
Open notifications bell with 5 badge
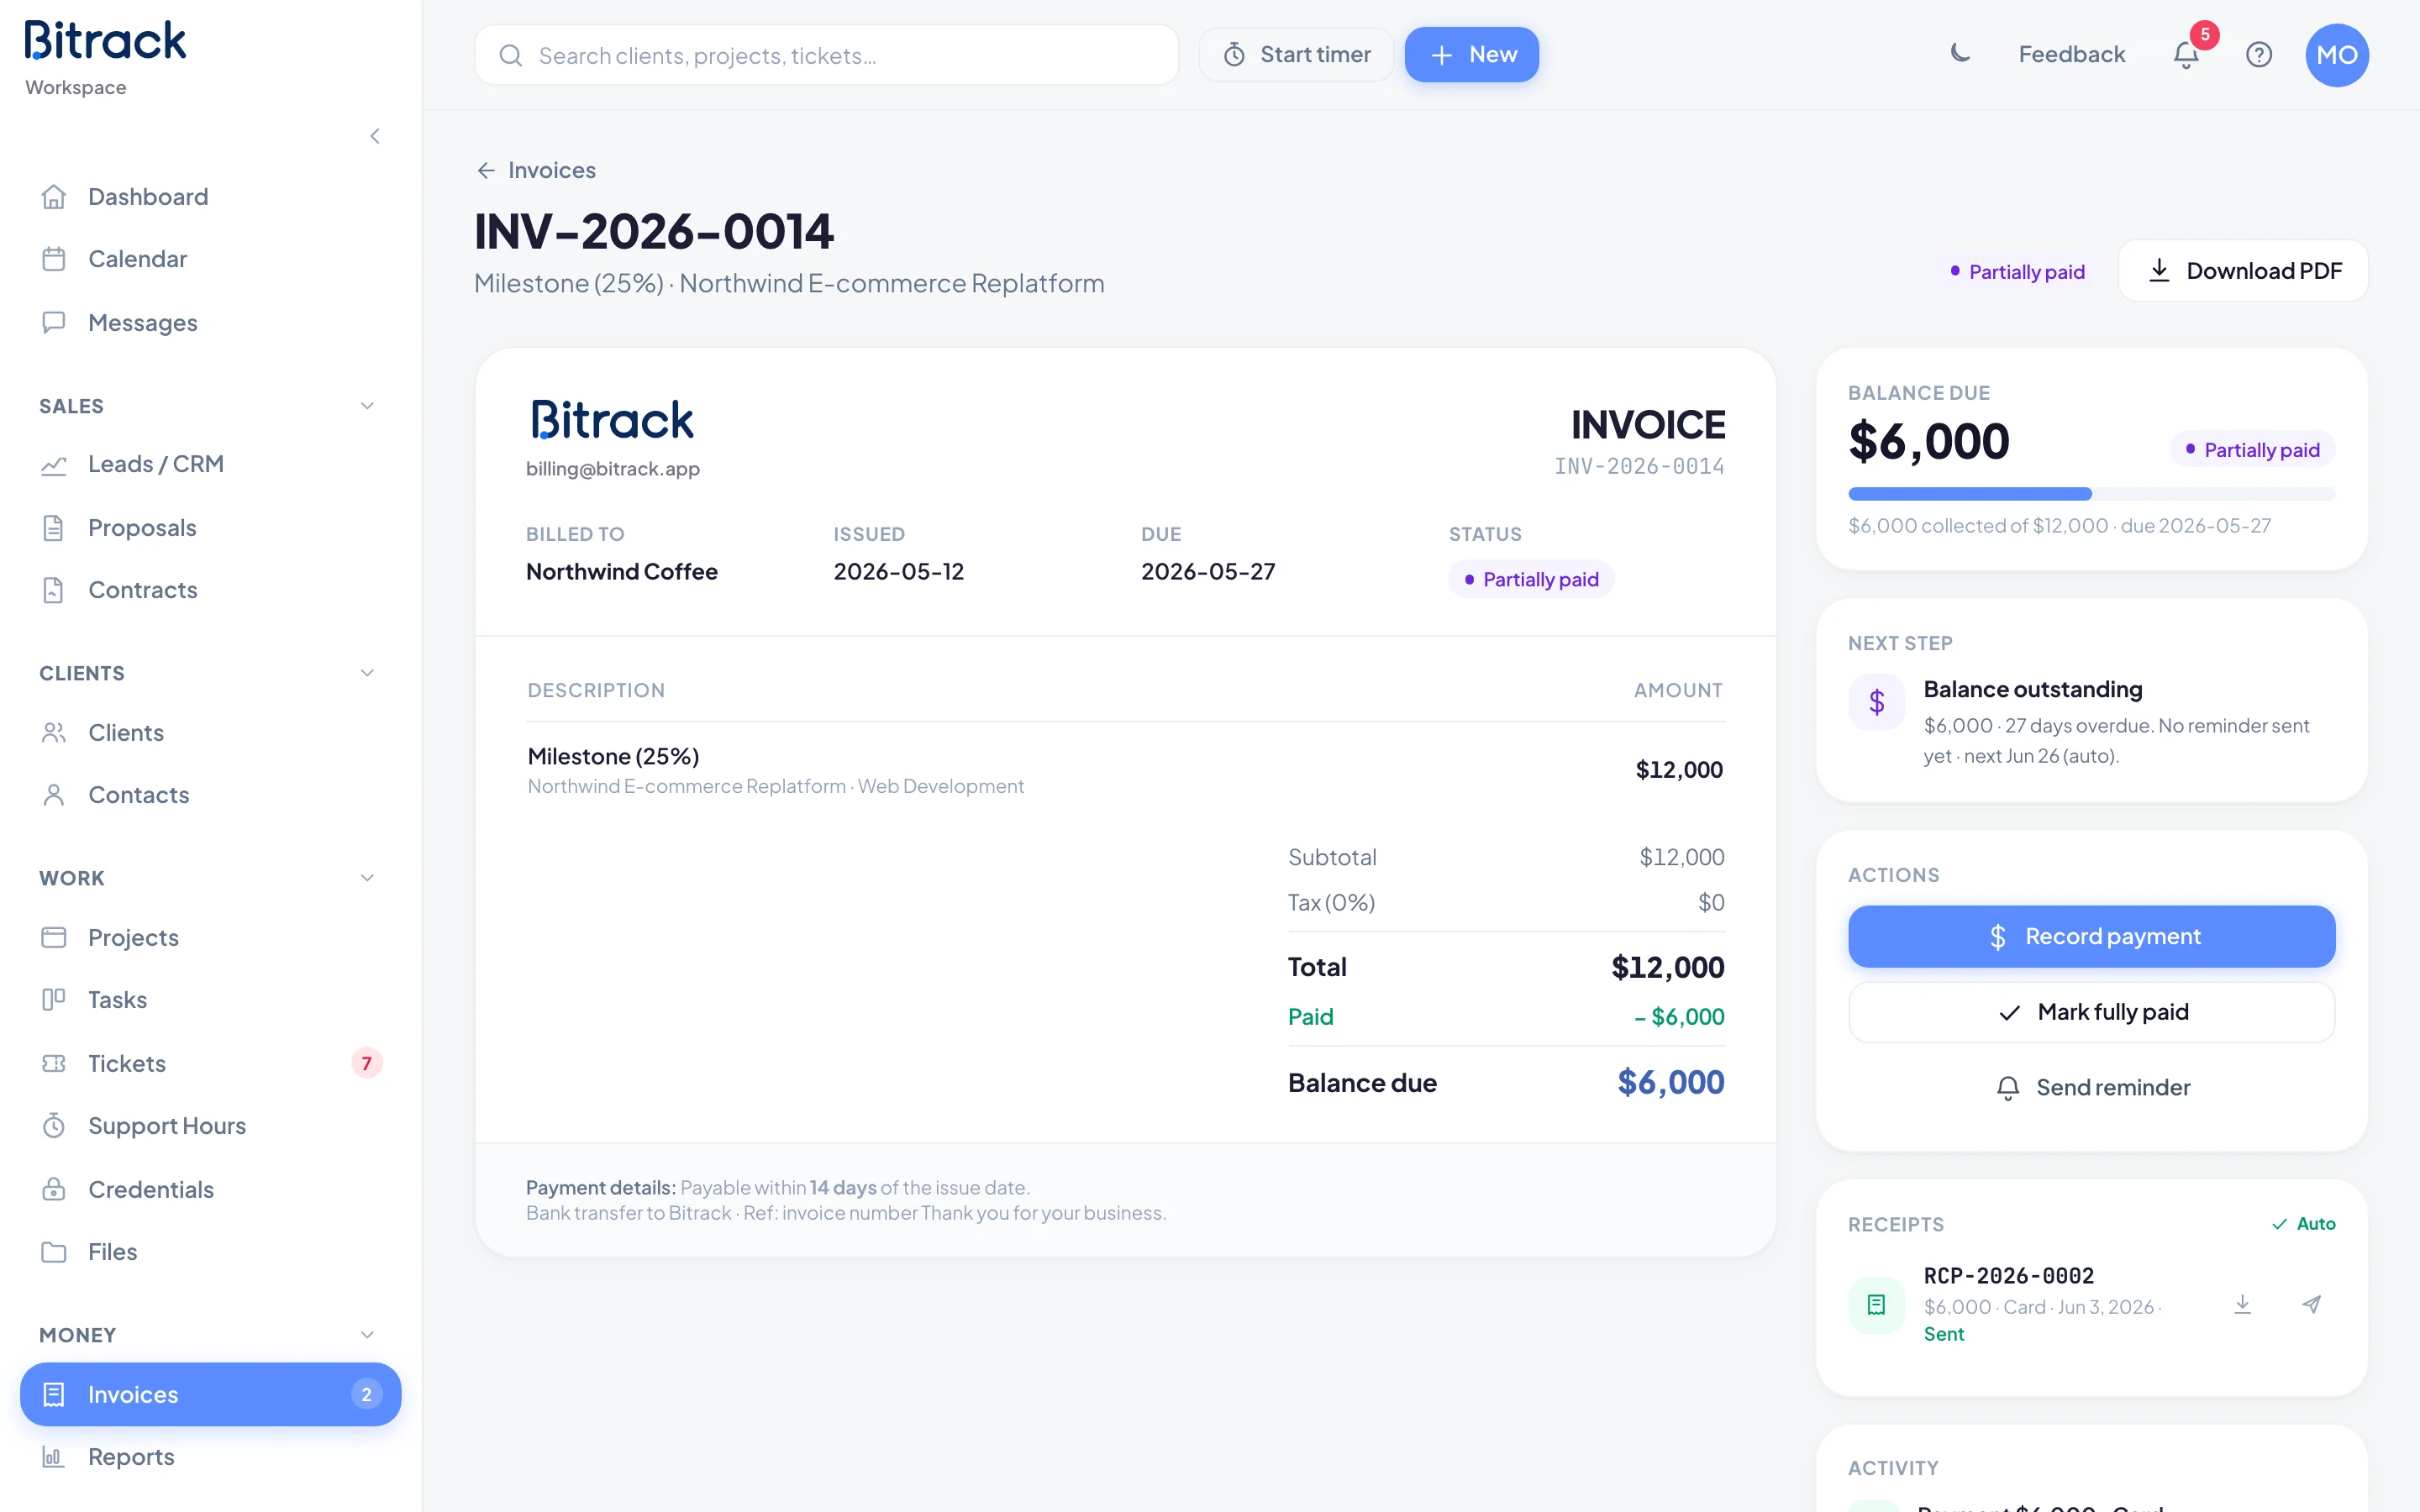pos(2186,54)
